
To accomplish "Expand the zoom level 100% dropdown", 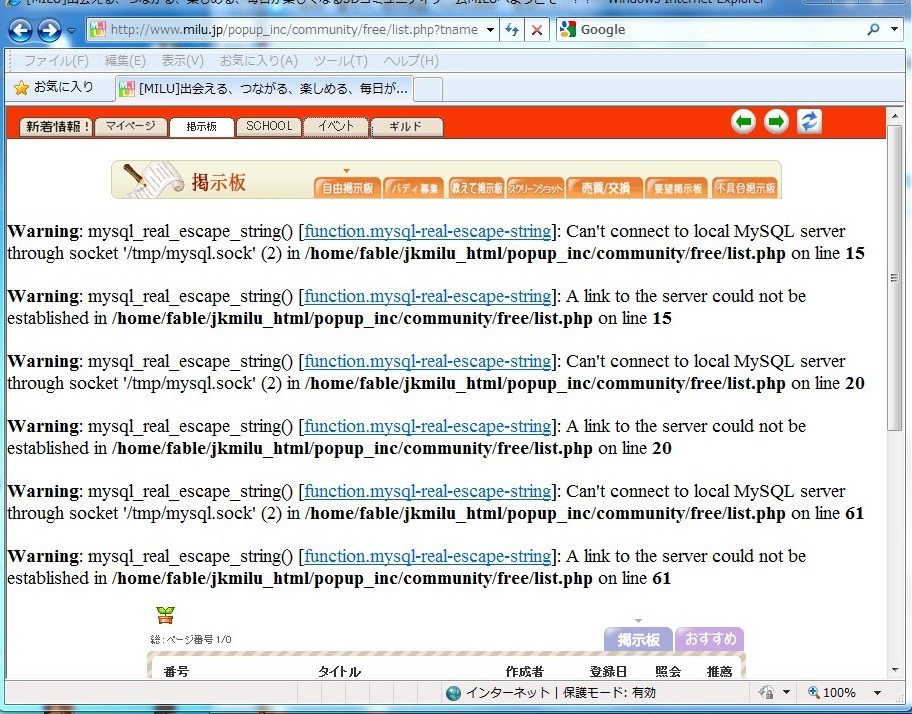I will [x=878, y=693].
